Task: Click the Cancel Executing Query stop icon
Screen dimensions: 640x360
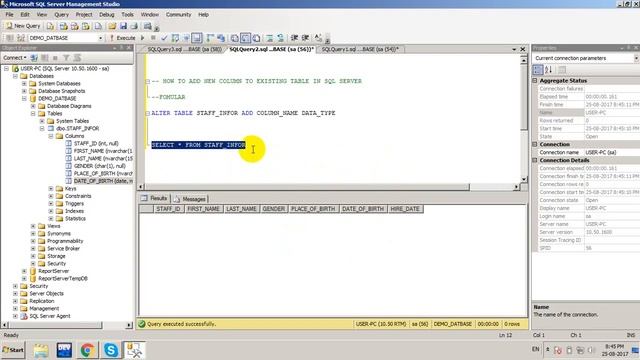Action: pos(153,38)
